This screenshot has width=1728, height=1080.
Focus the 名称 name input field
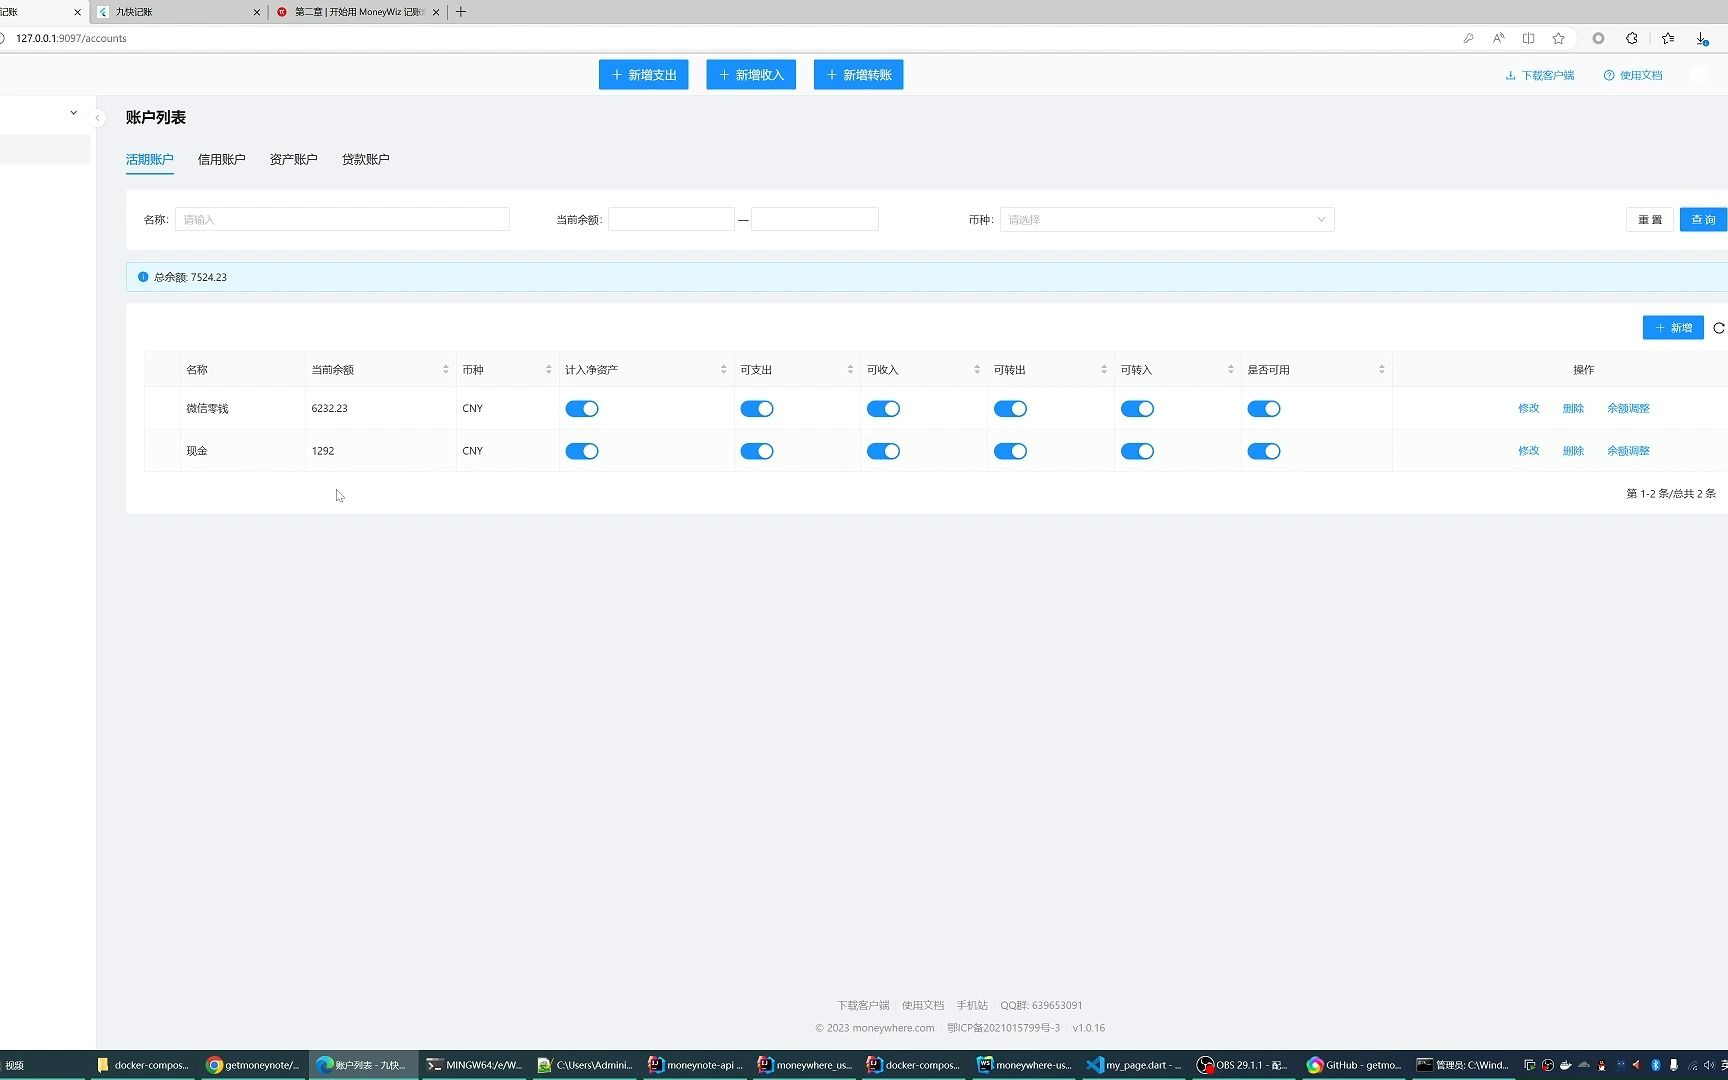tap(342, 220)
